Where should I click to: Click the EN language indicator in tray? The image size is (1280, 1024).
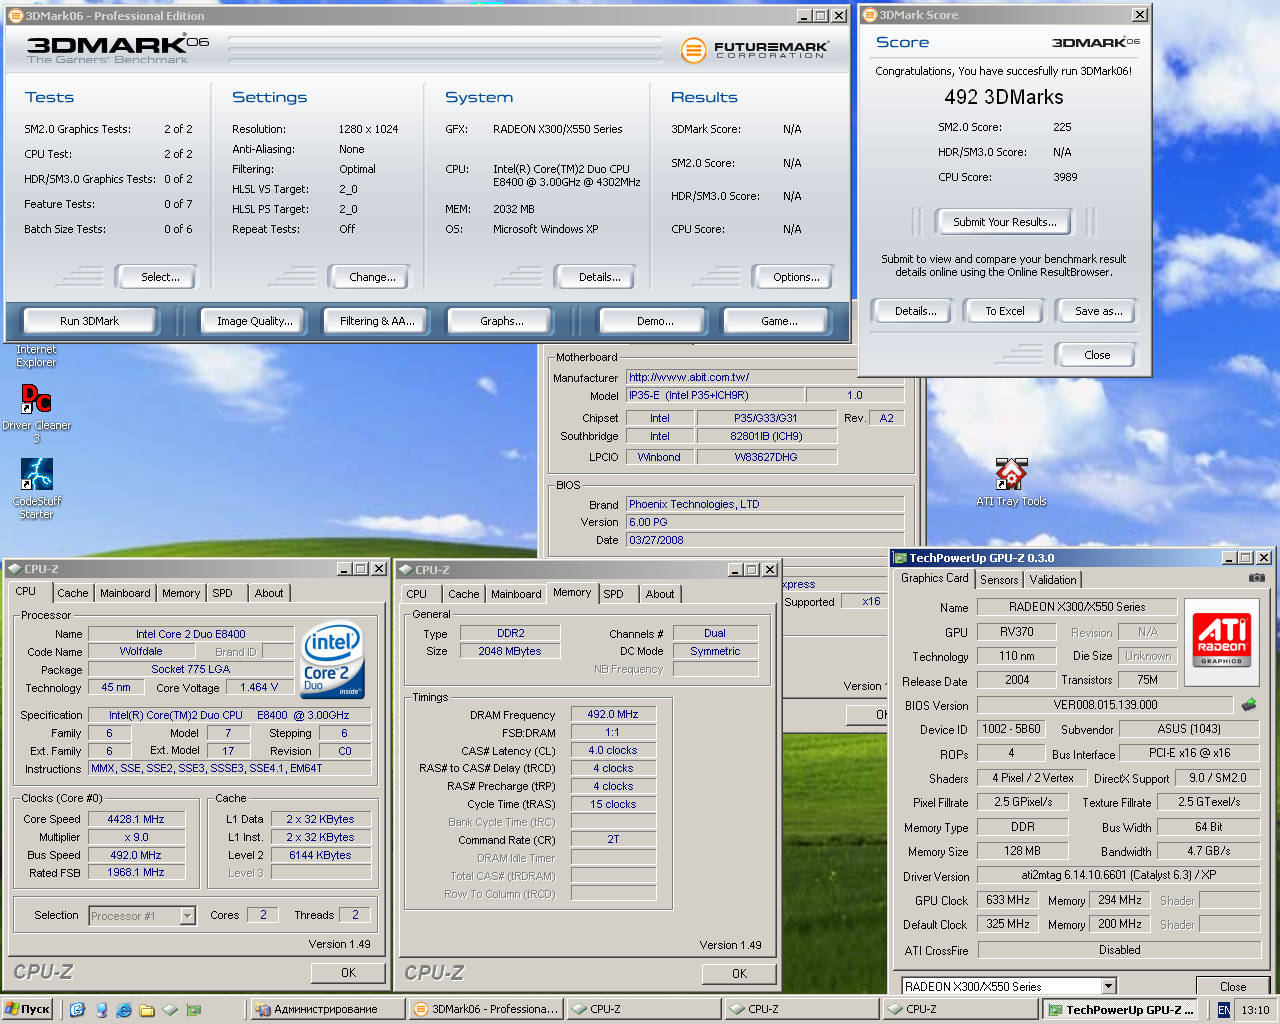(x=1224, y=1010)
